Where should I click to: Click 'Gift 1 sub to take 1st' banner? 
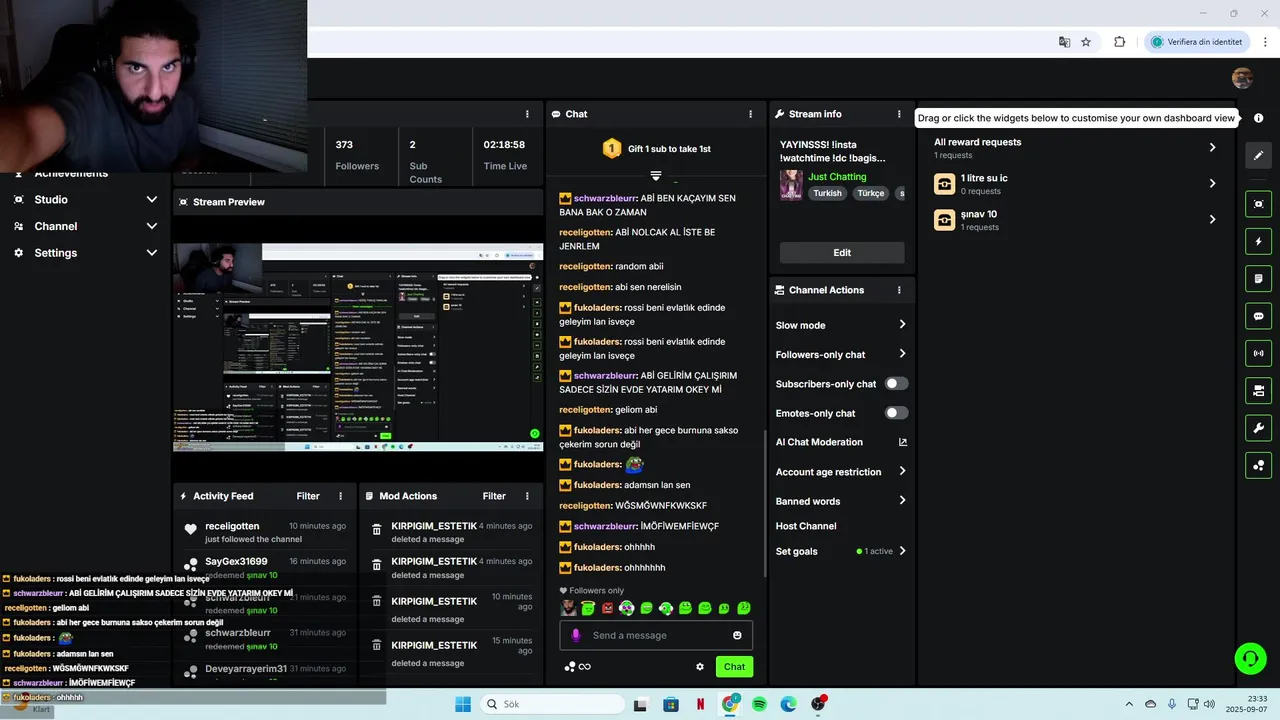click(656, 149)
